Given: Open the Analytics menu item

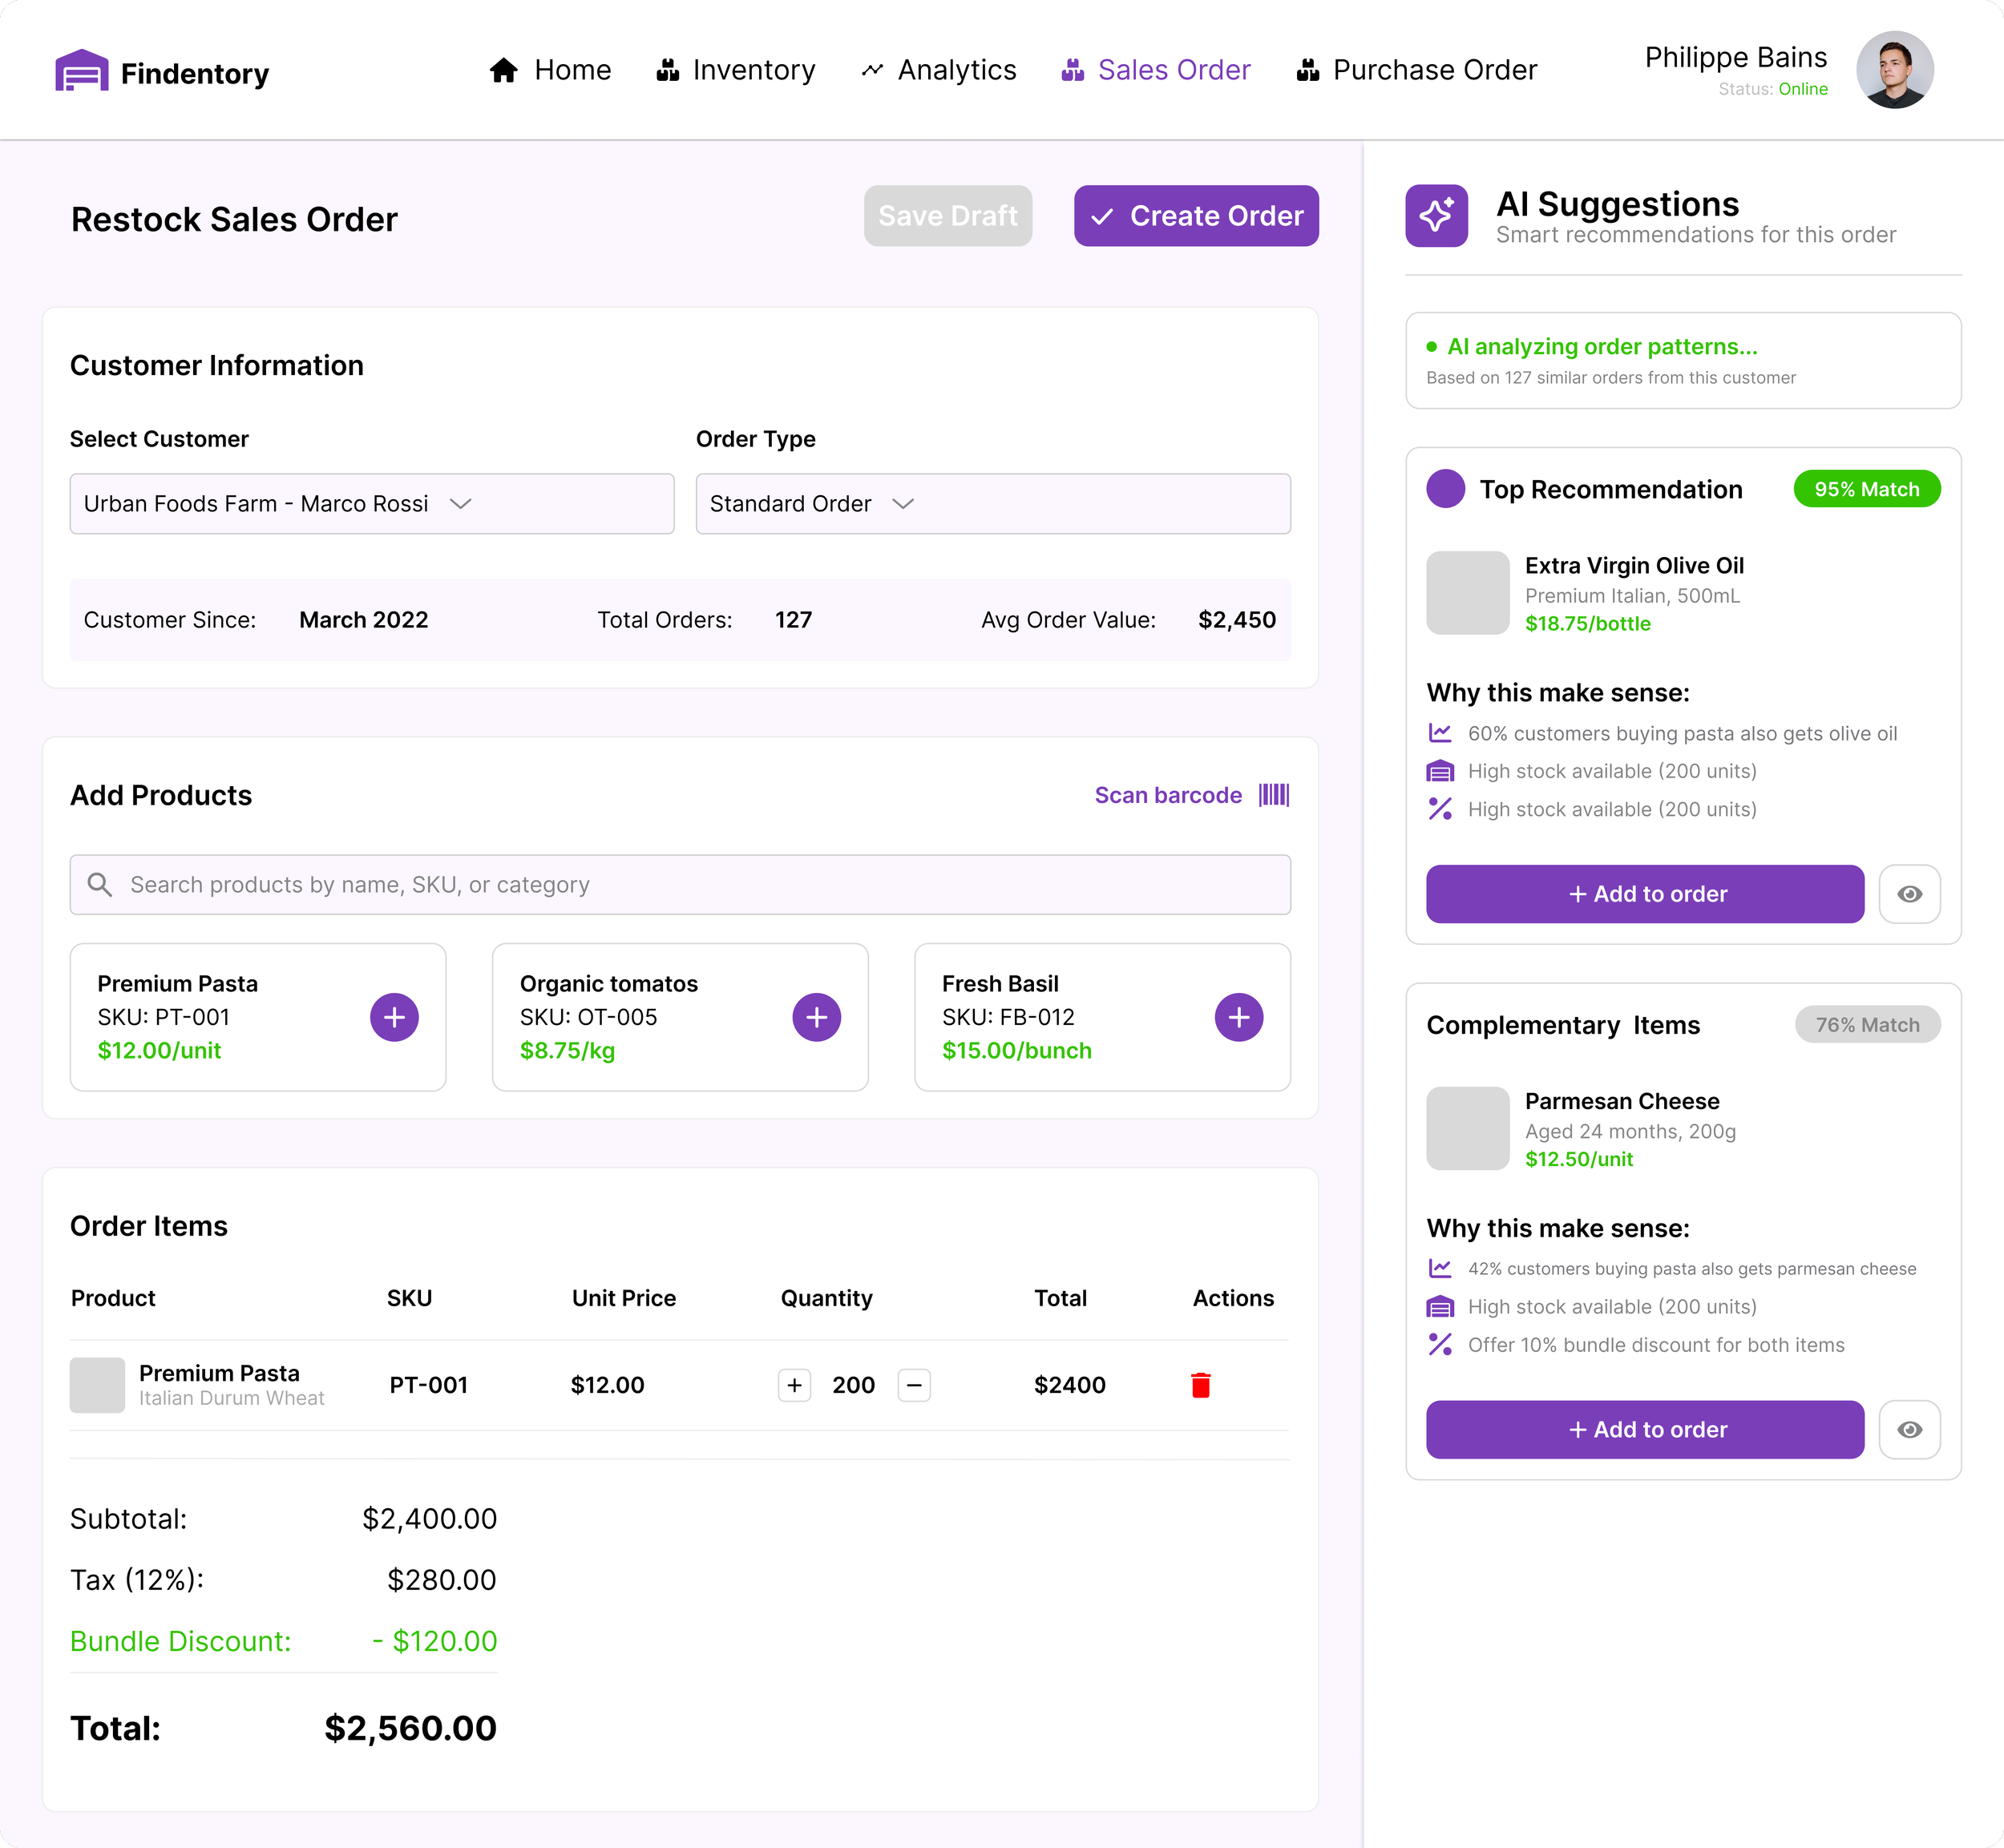Looking at the screenshot, I should (939, 70).
